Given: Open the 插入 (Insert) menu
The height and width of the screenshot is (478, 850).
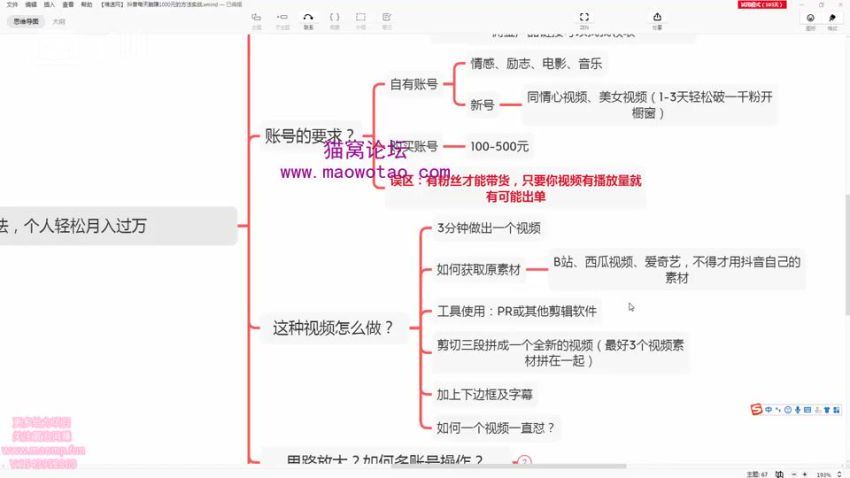Looking at the screenshot, I should coord(49,4).
